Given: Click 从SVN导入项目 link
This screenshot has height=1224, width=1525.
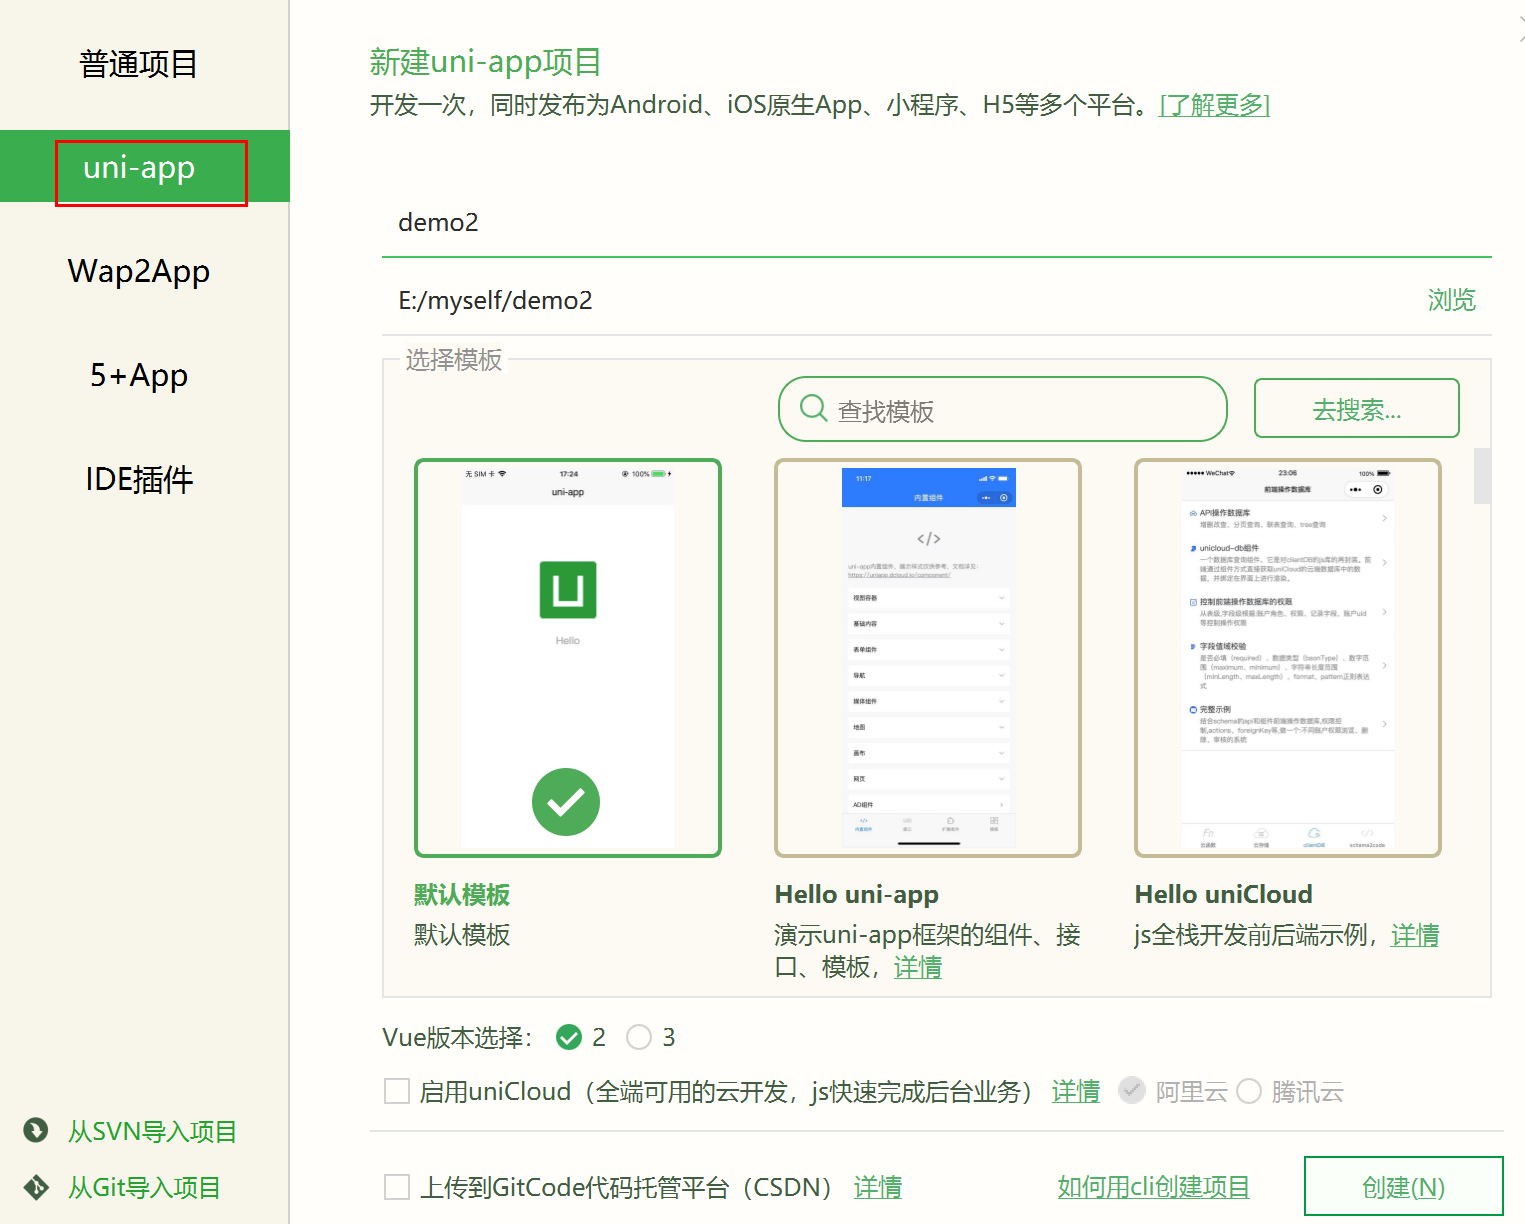Looking at the screenshot, I should (x=152, y=1131).
